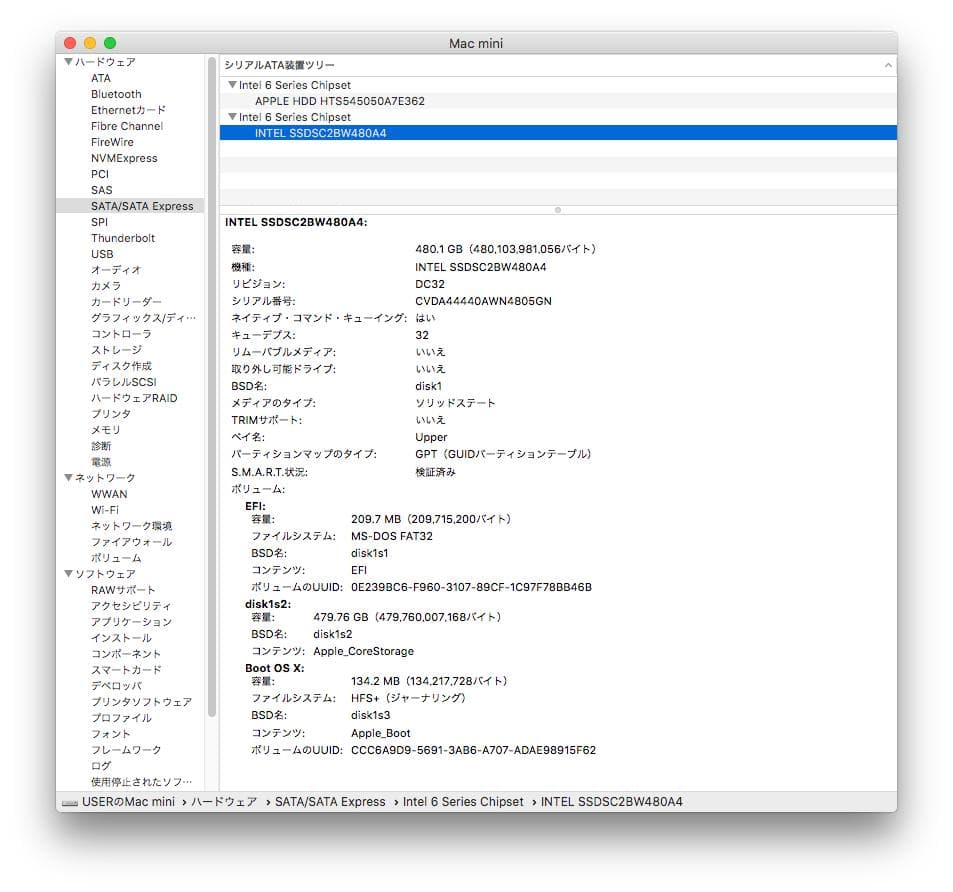Screen dimensions: 953x892
Task: Open Wi-Fi in the sidebar
Action: click(105, 510)
